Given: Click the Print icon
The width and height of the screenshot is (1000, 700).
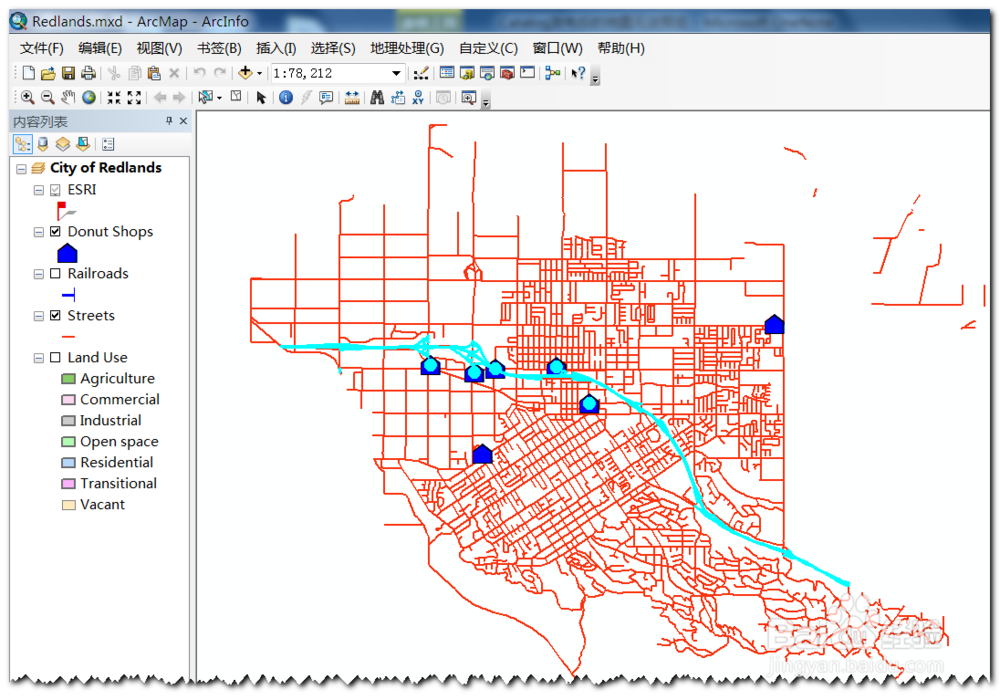Looking at the screenshot, I should tap(88, 73).
